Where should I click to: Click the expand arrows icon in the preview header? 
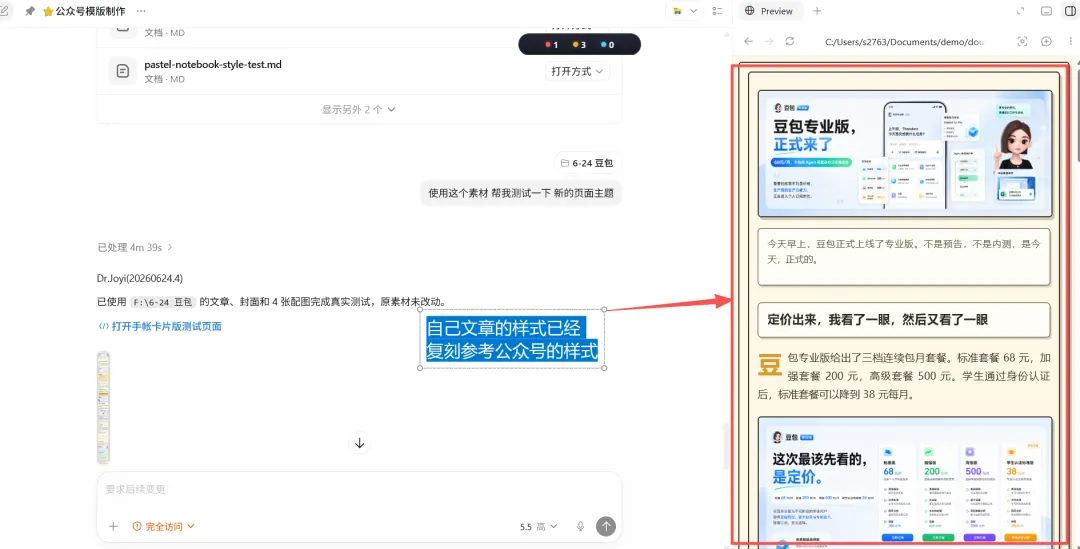tap(1021, 11)
